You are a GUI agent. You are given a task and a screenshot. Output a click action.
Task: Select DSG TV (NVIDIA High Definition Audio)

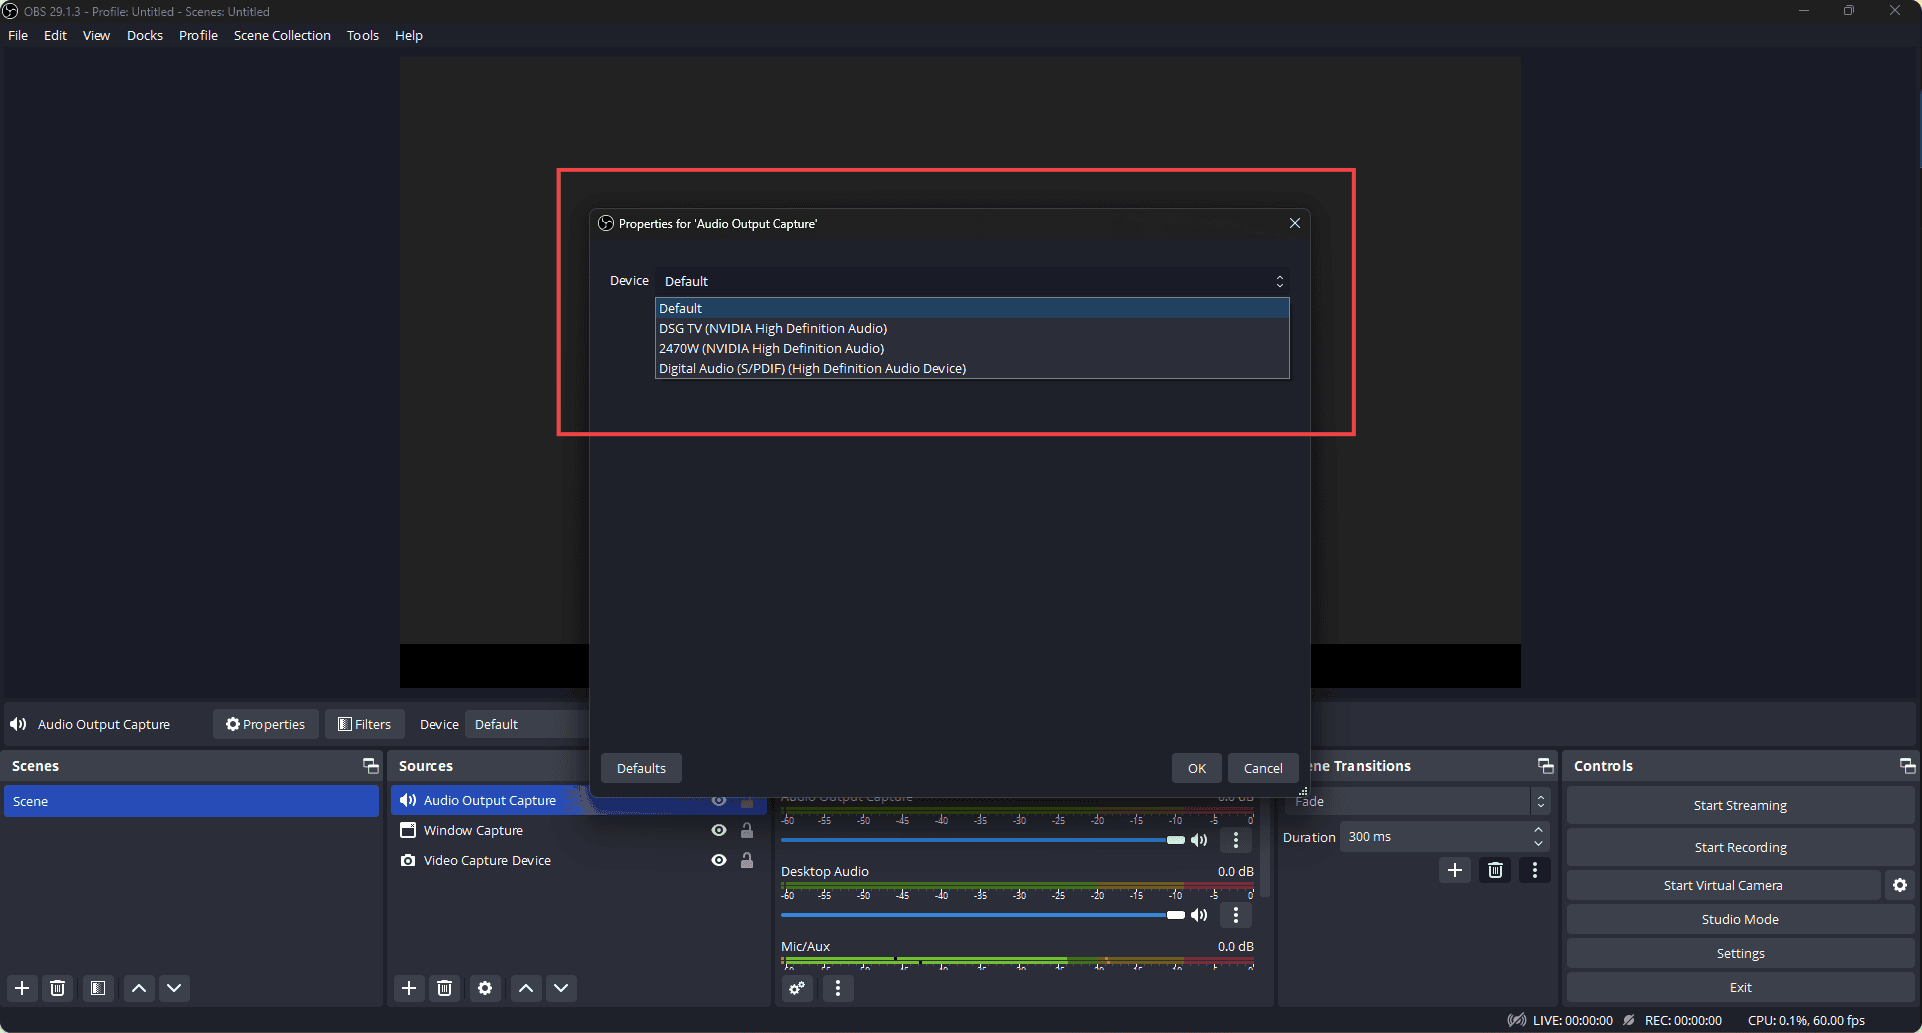772,328
